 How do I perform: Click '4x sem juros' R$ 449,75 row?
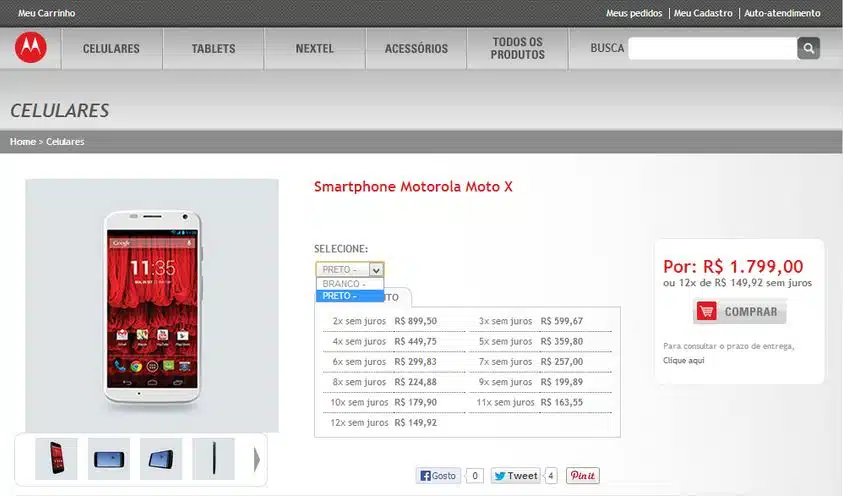point(394,342)
